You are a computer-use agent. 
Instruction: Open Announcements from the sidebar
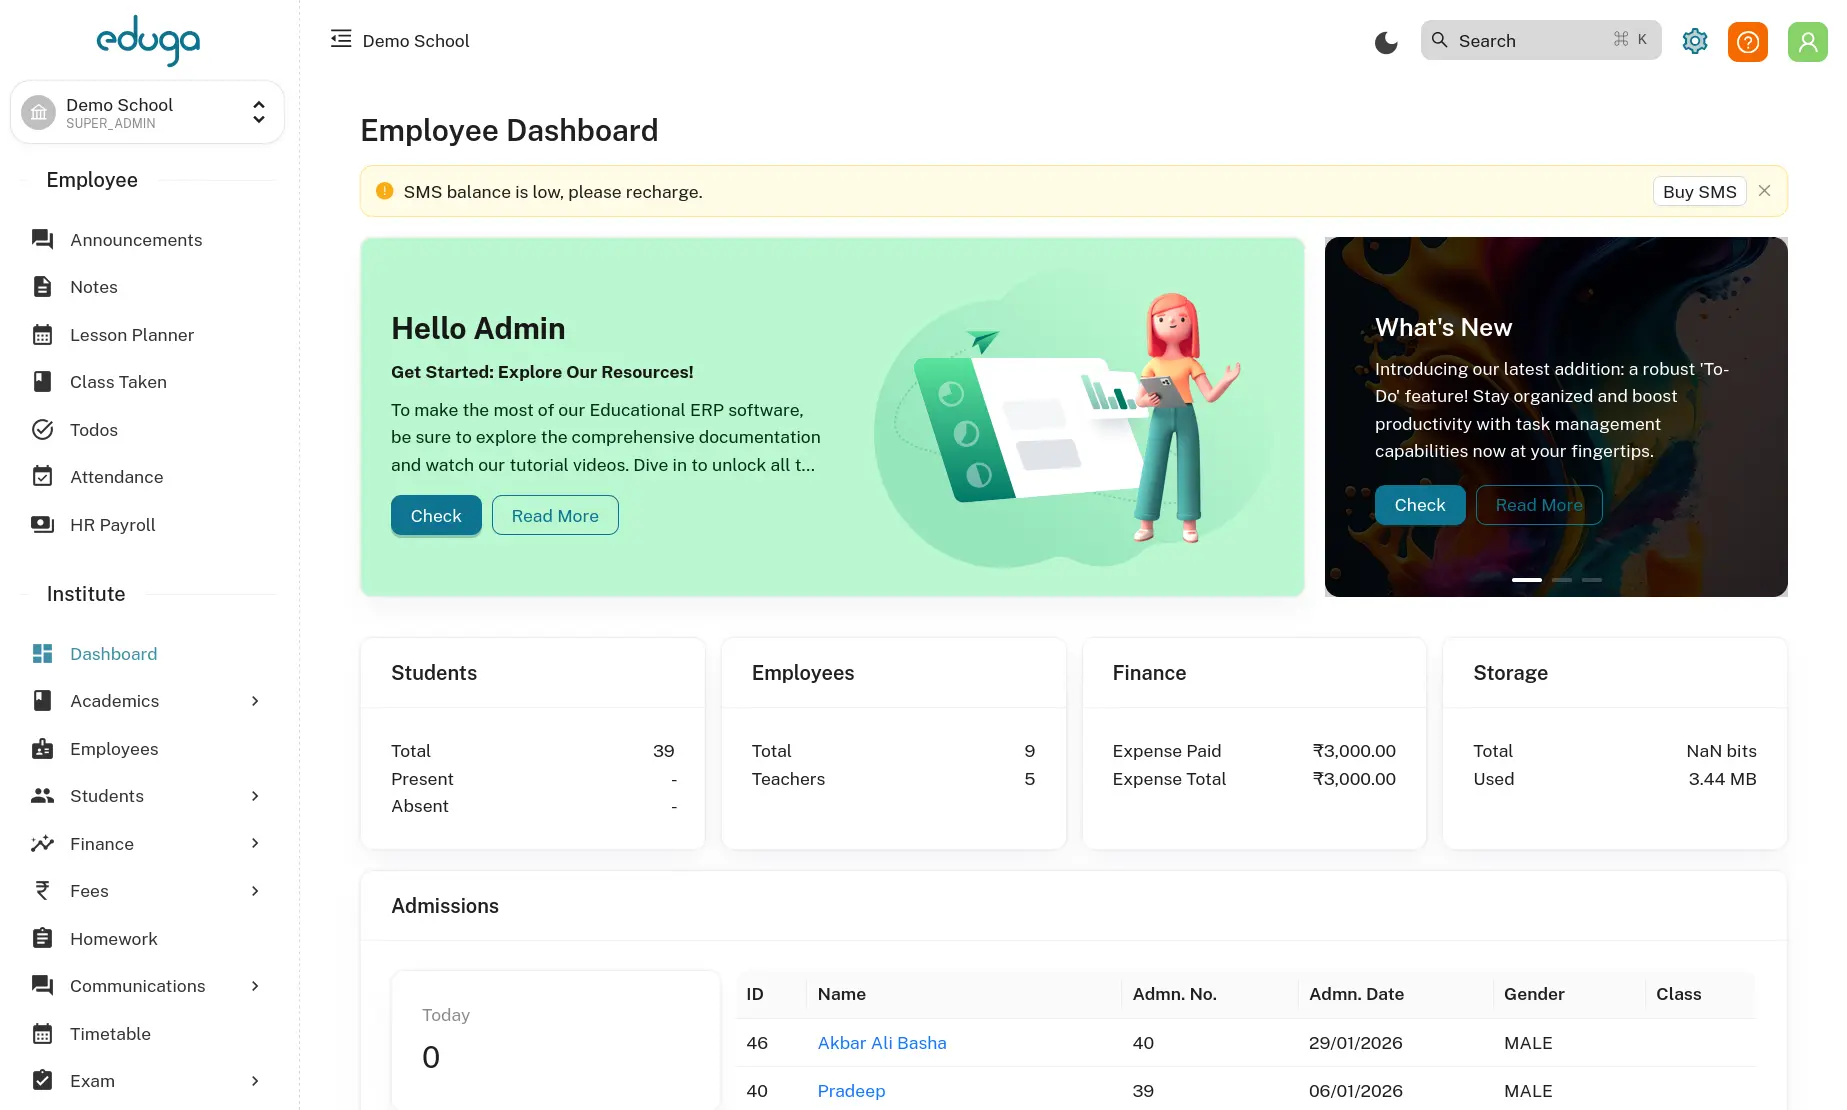click(x=136, y=240)
